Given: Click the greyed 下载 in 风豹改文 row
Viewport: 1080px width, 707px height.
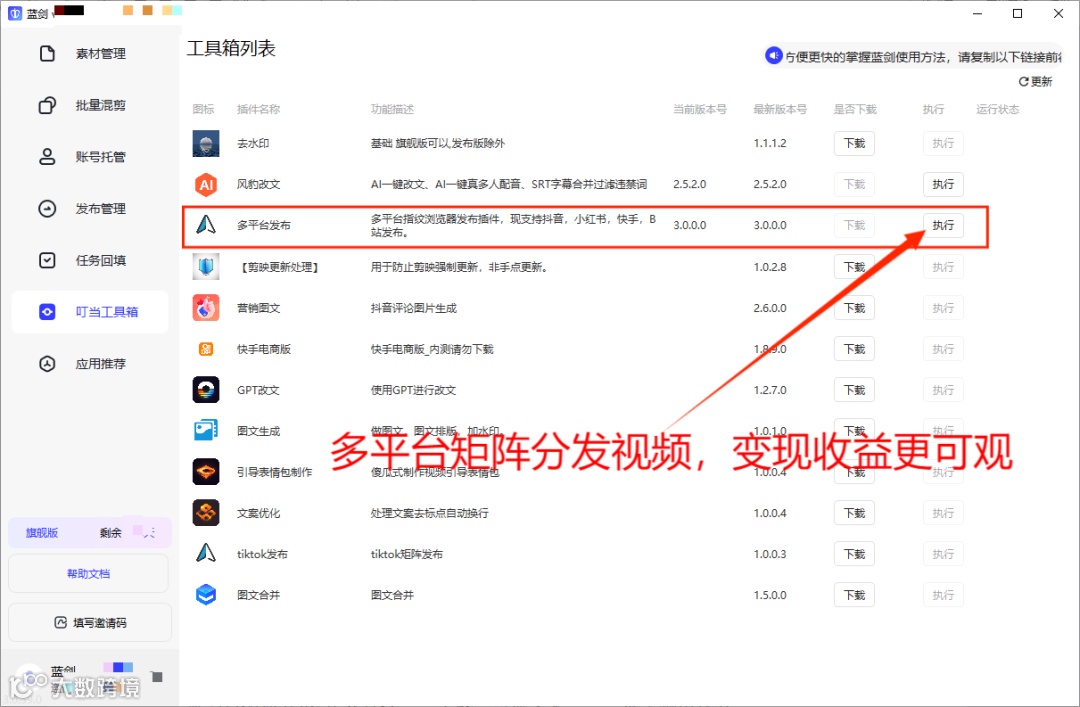Looking at the screenshot, I should pos(854,184).
